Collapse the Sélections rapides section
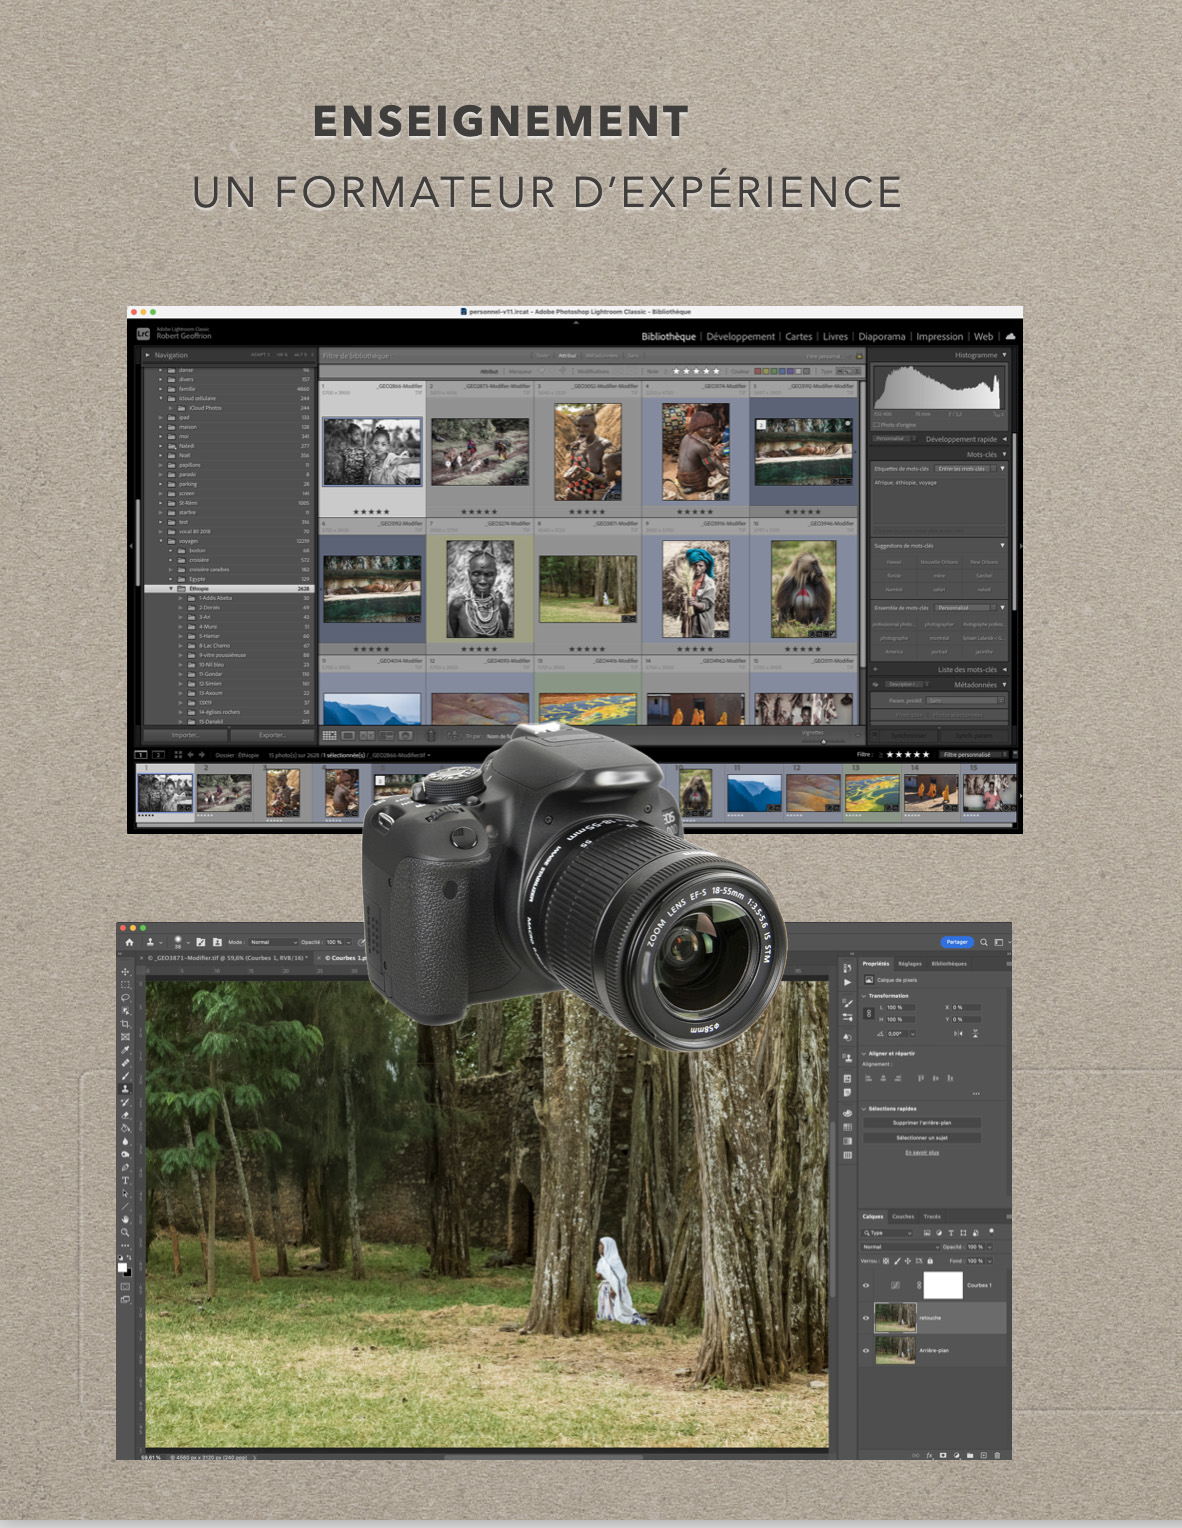 coord(863,1109)
